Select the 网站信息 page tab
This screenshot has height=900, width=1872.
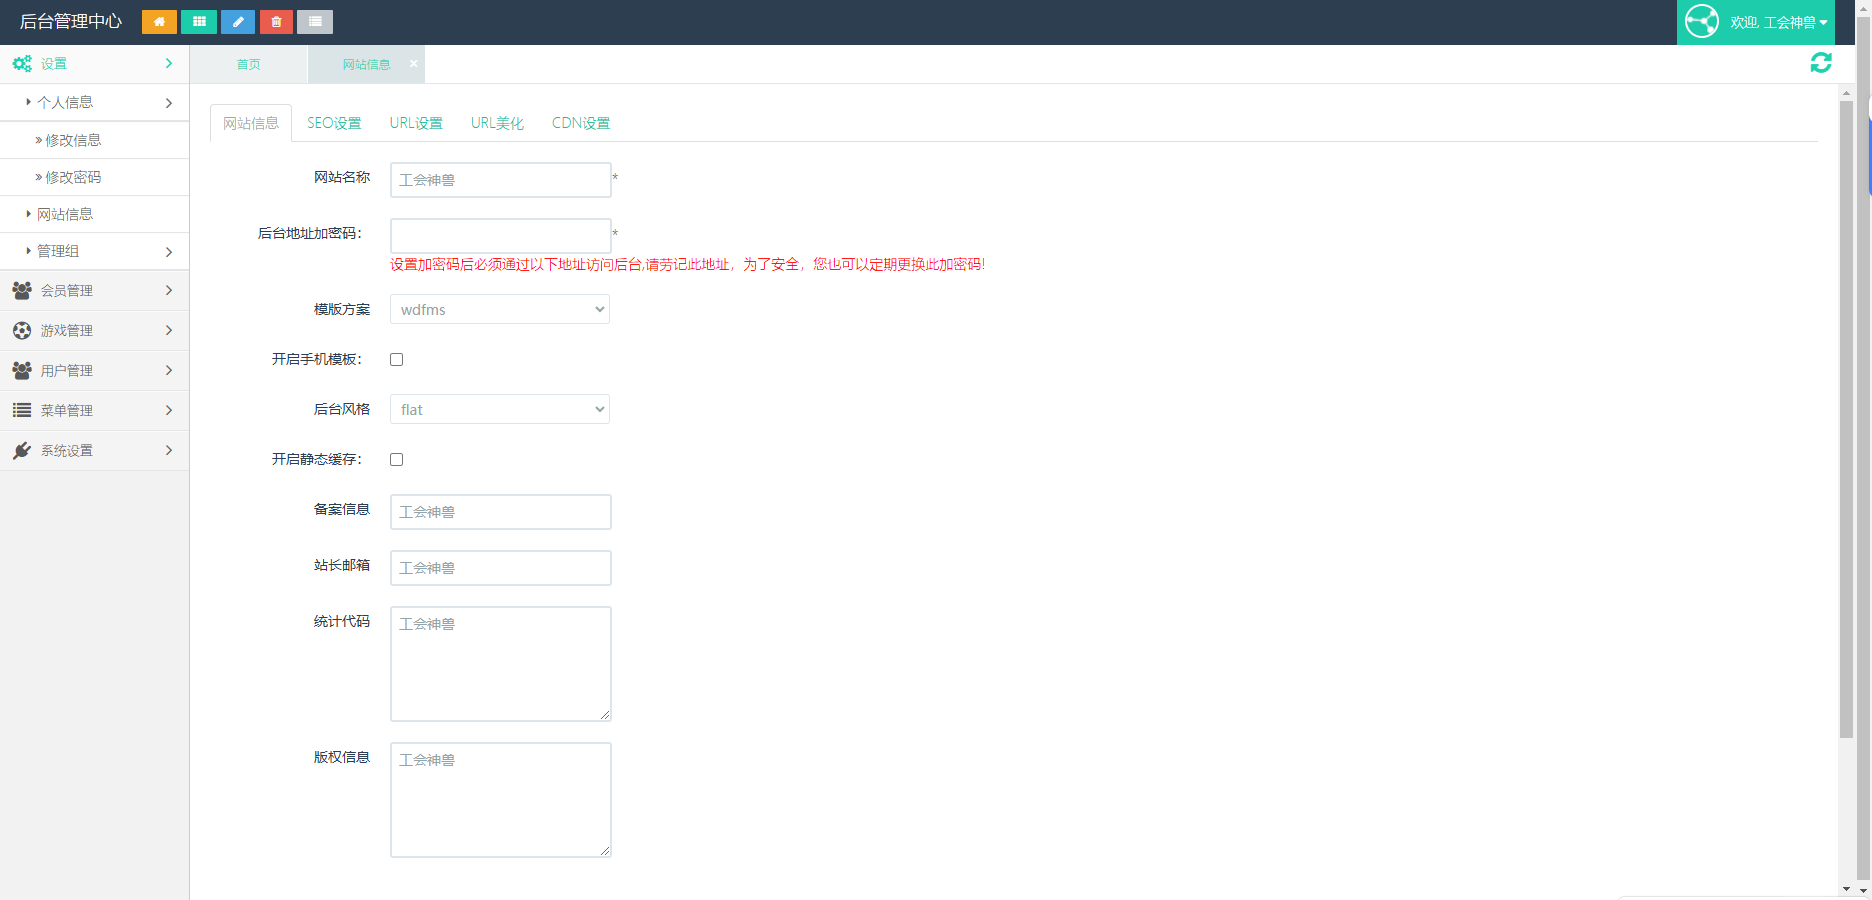pos(366,64)
